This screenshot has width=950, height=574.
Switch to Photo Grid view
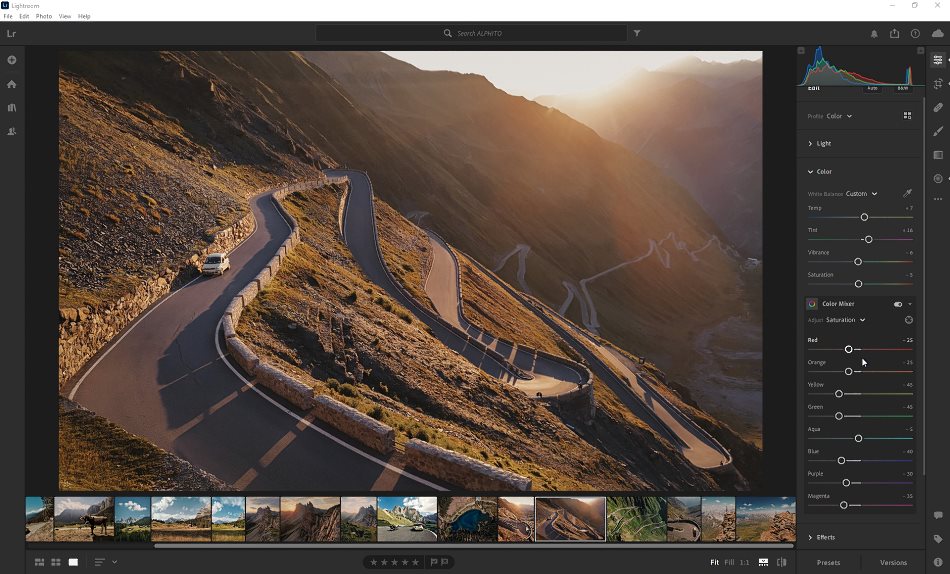click(39, 562)
